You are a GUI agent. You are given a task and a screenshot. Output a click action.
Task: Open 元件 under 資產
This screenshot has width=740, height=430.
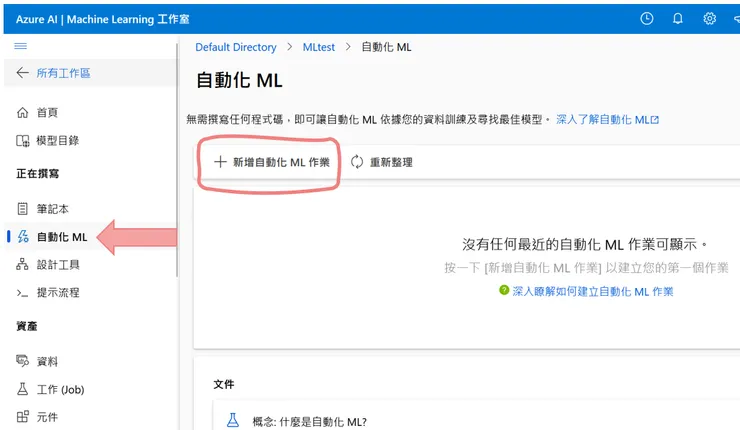[x=47, y=417]
